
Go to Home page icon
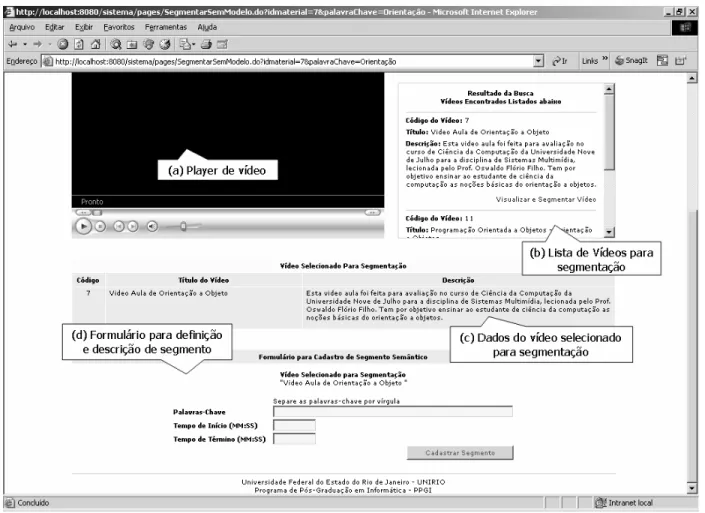[95, 44]
